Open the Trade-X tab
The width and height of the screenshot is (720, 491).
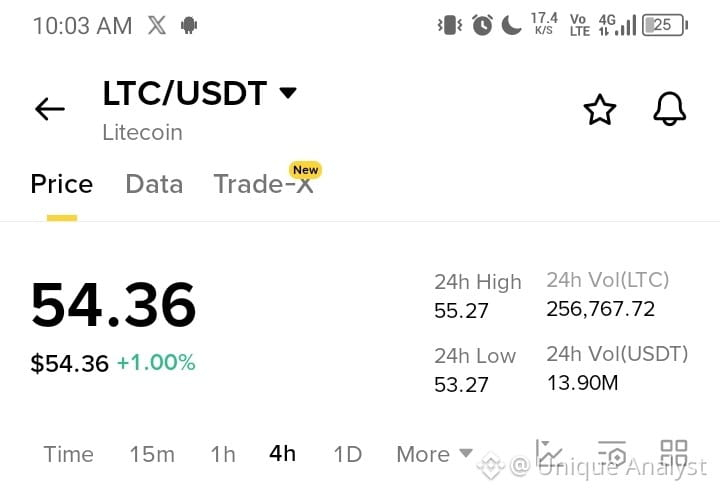click(264, 184)
